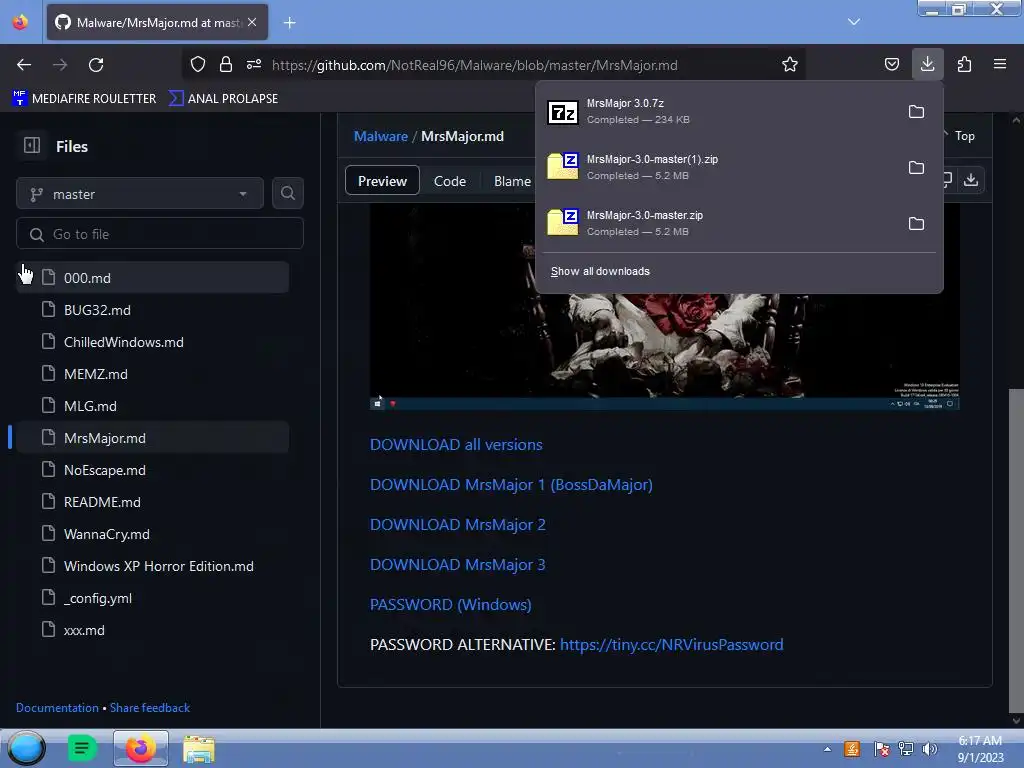Show MrsMajor-3.0-master.zip in folder
This screenshot has height=768, width=1024.
point(916,224)
